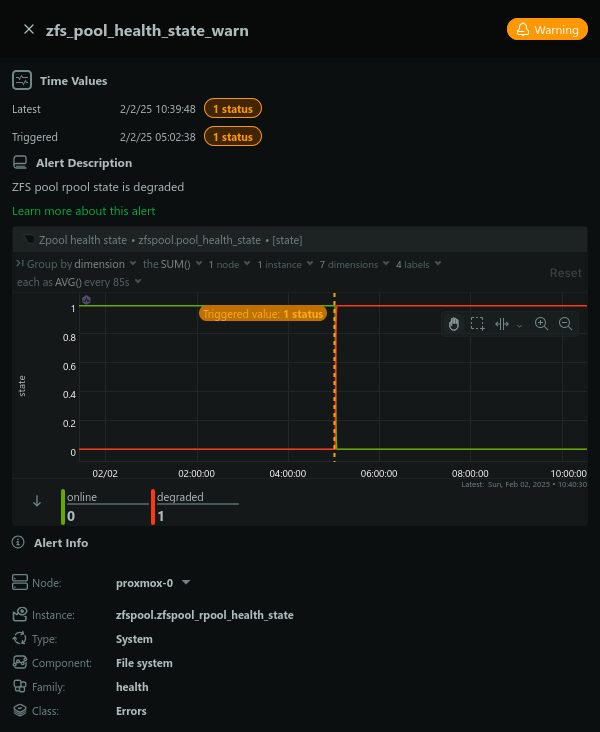Click the 2/2/25 10:39:48 latest timestamp
The width and height of the screenshot is (600, 732).
point(158,109)
